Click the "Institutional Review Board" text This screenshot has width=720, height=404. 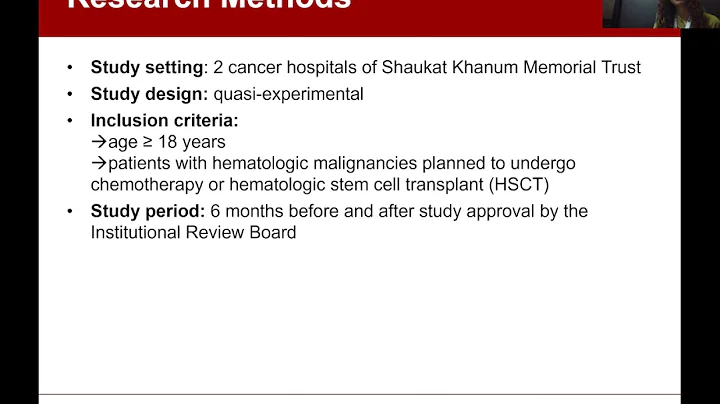click(x=194, y=232)
